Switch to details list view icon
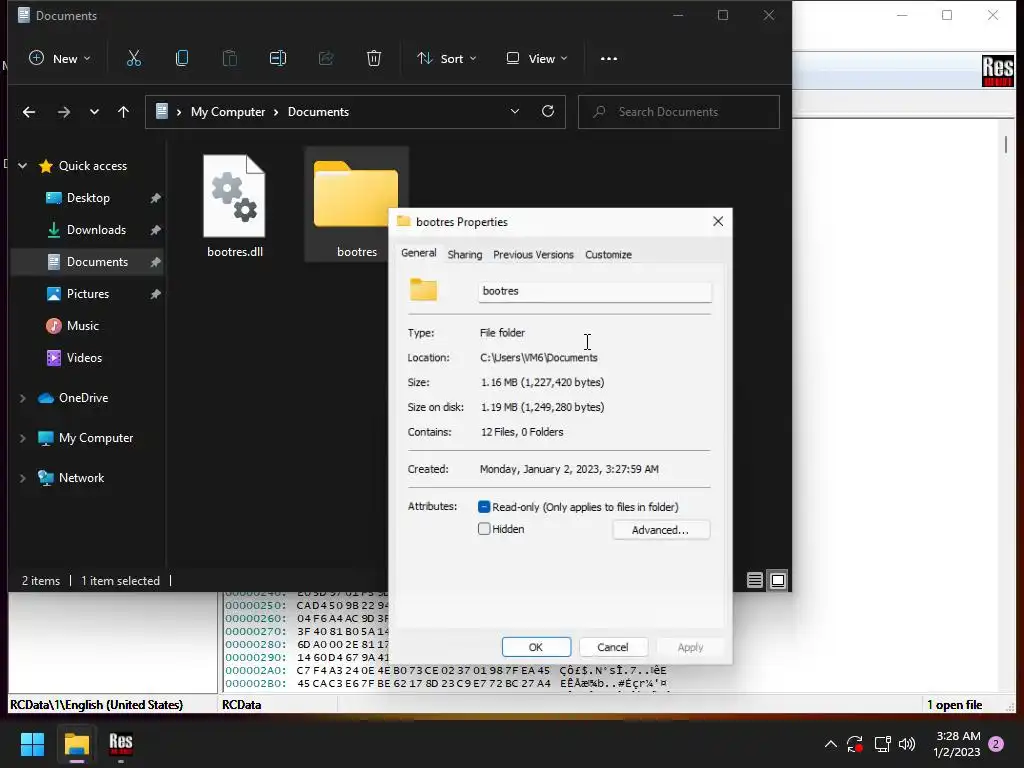This screenshot has height=768, width=1024. click(754, 581)
